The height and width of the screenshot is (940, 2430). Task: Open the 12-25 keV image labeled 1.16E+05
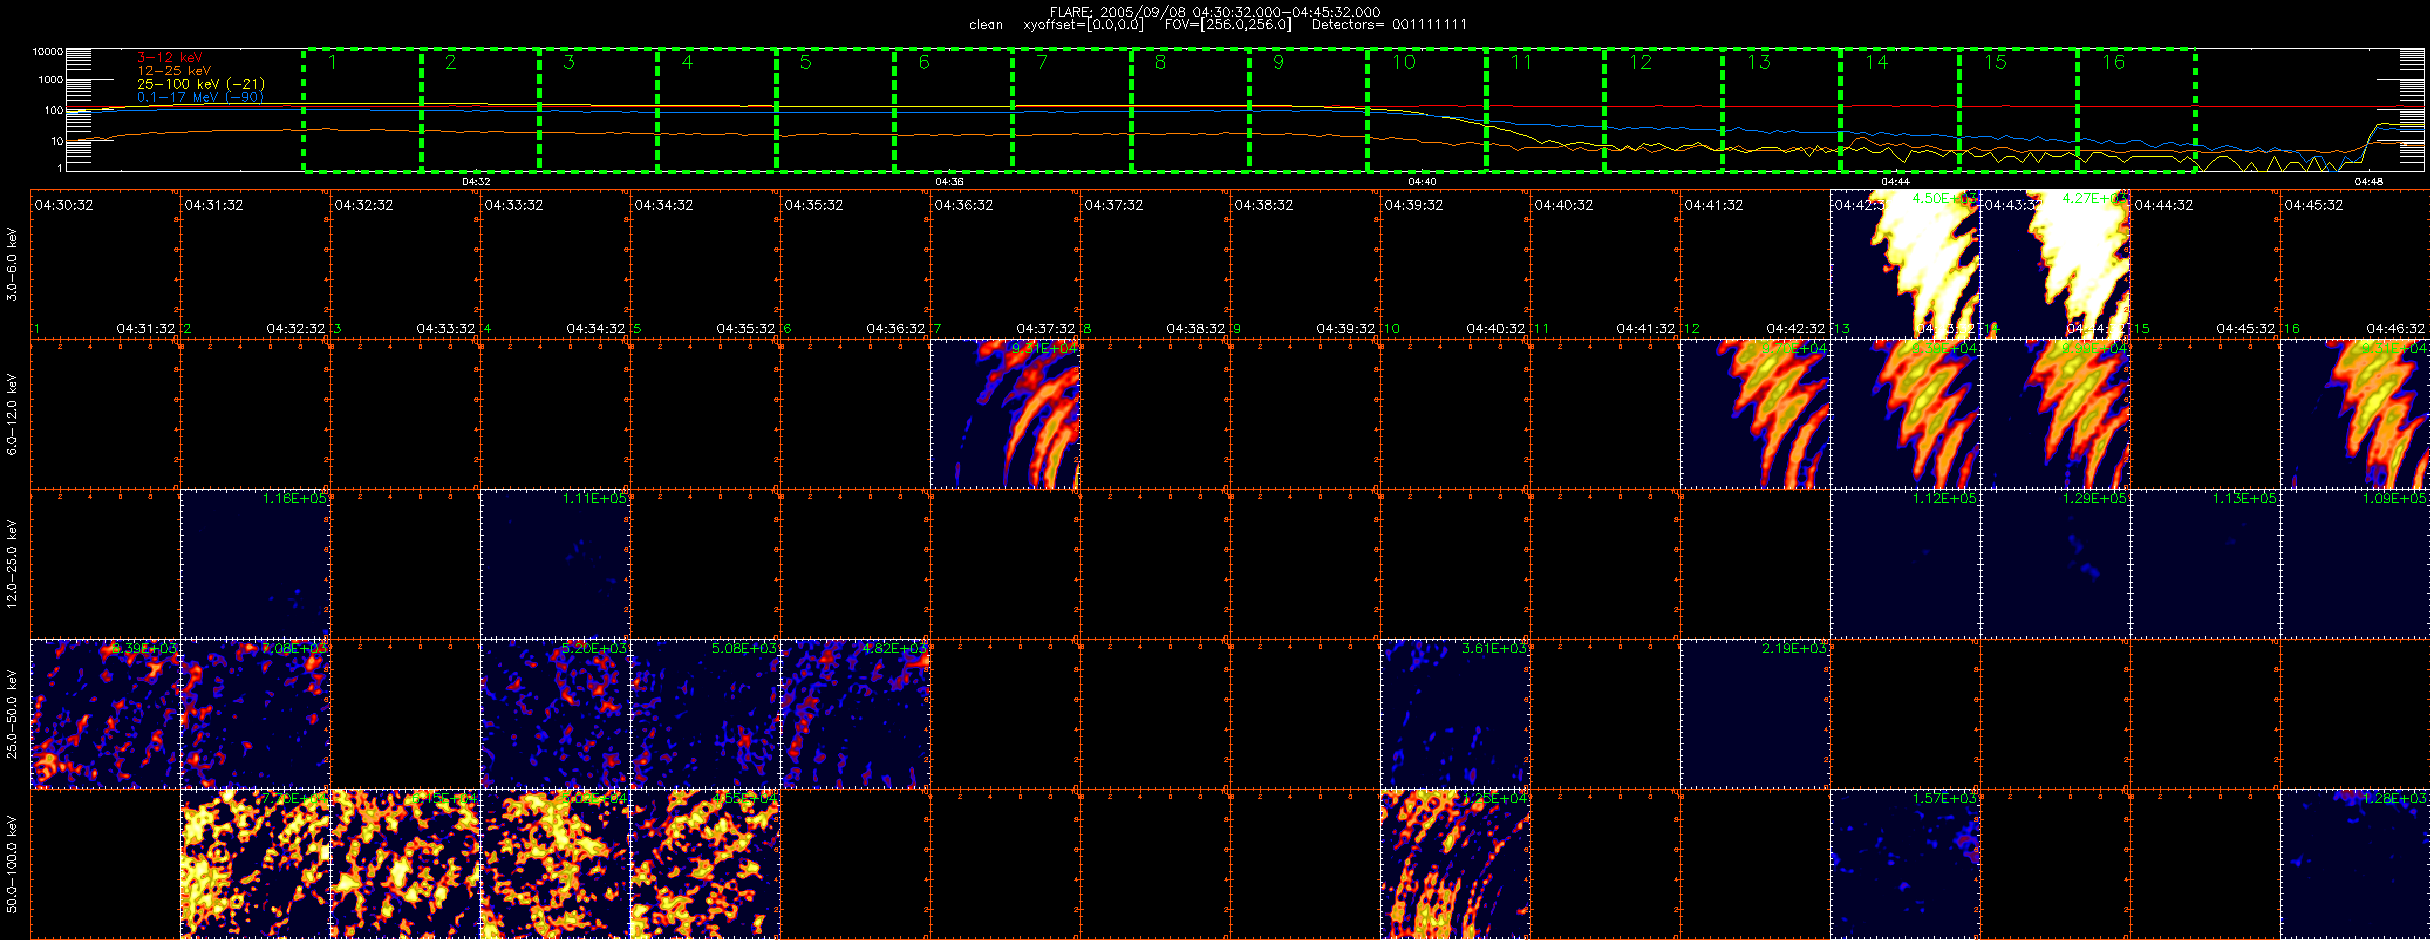coord(256,564)
